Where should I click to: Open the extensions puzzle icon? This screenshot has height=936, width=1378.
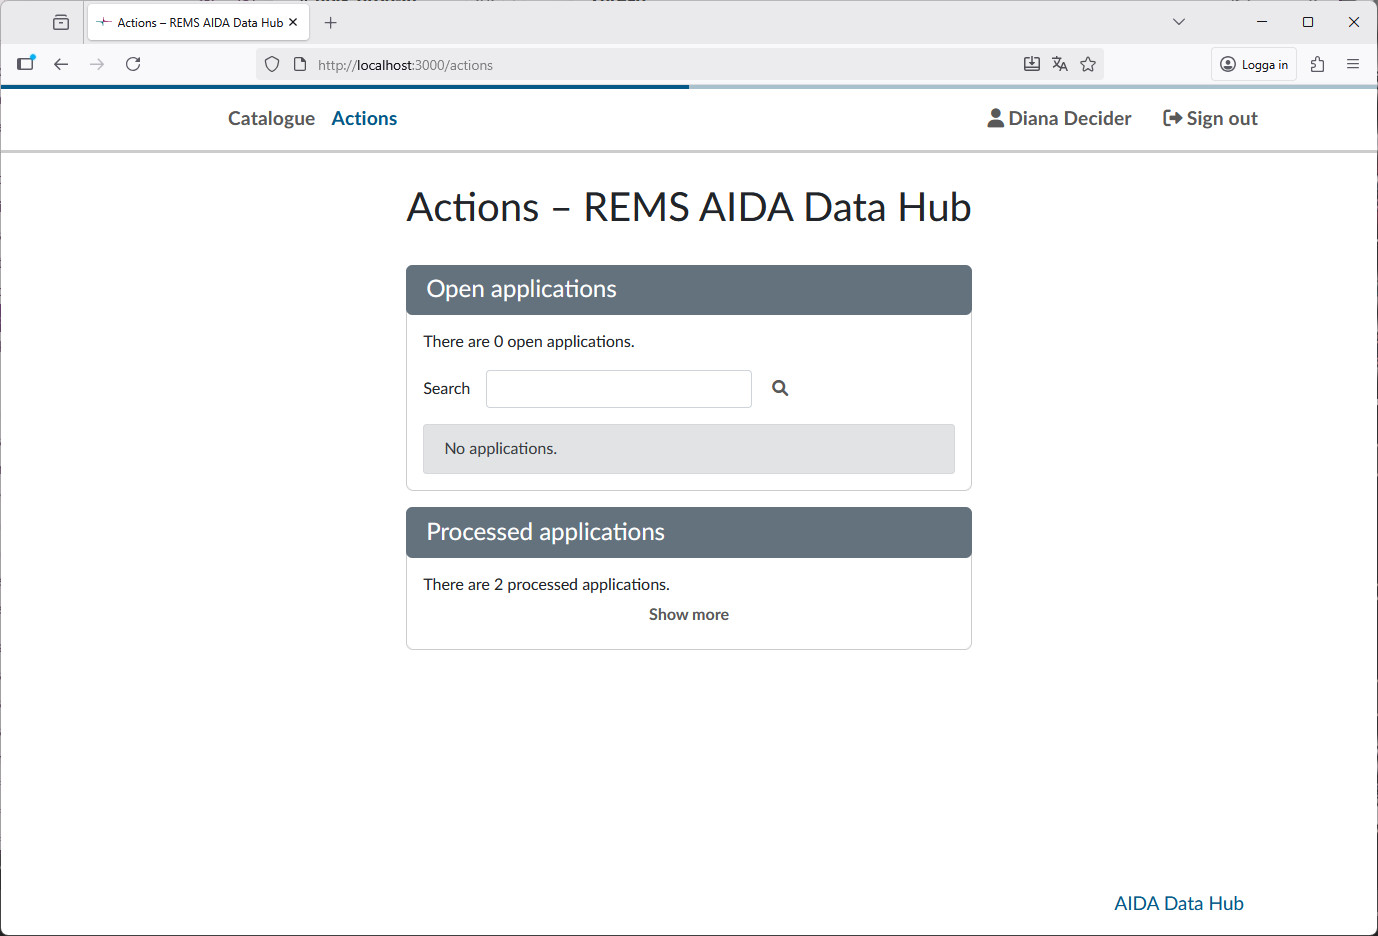[x=1317, y=63]
